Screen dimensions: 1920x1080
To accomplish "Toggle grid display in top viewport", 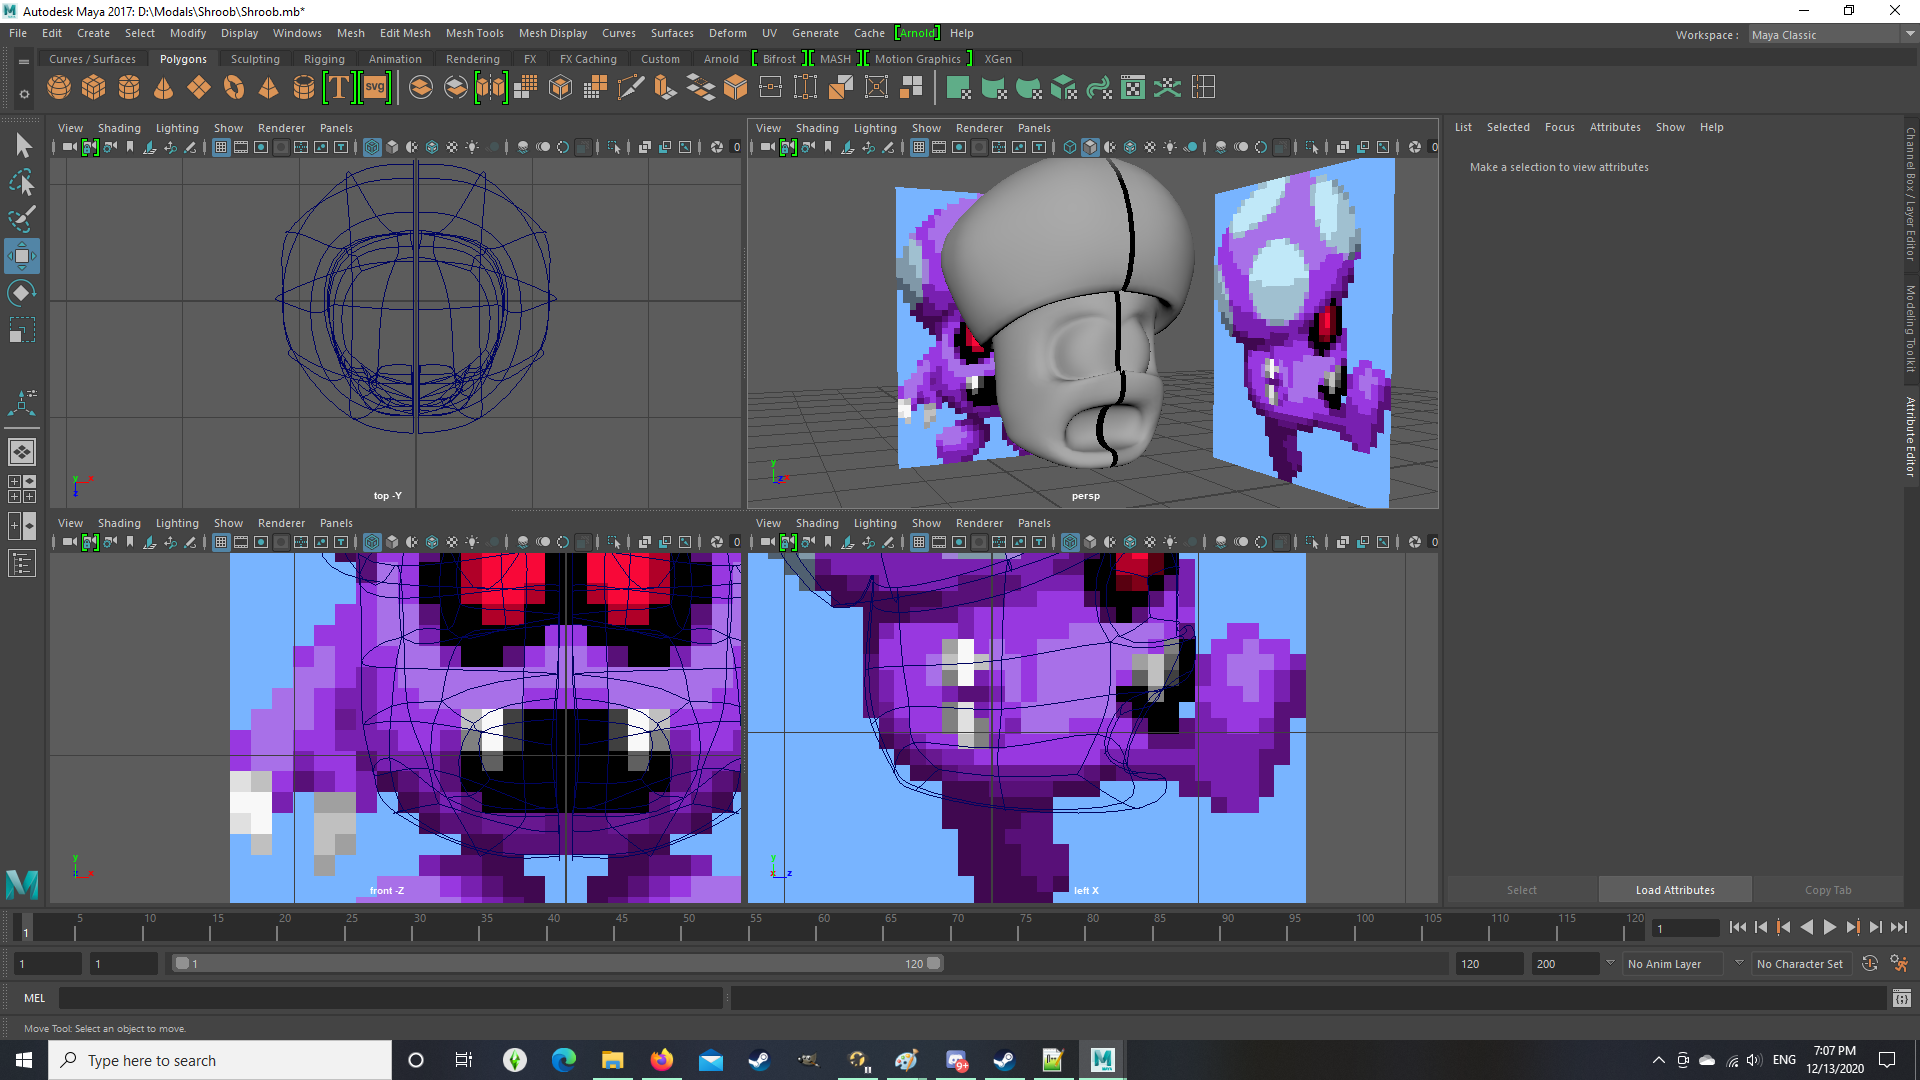I will (221, 147).
